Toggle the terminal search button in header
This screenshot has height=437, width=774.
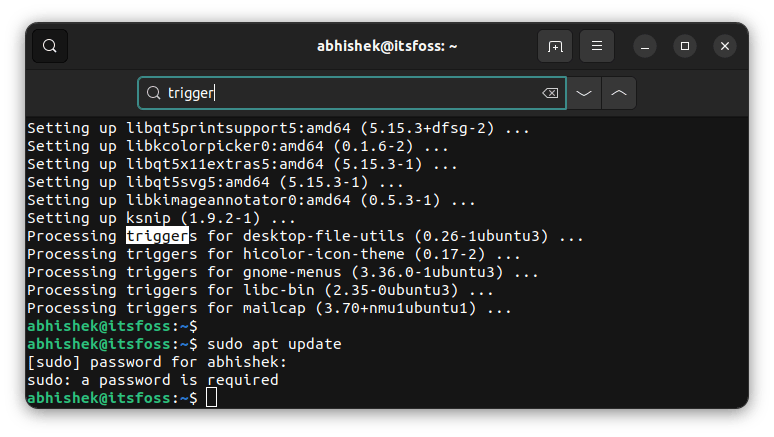click(x=50, y=46)
